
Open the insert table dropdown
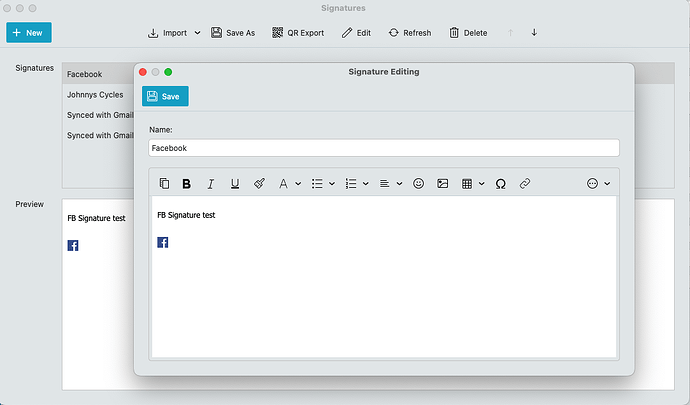pyautogui.click(x=472, y=184)
